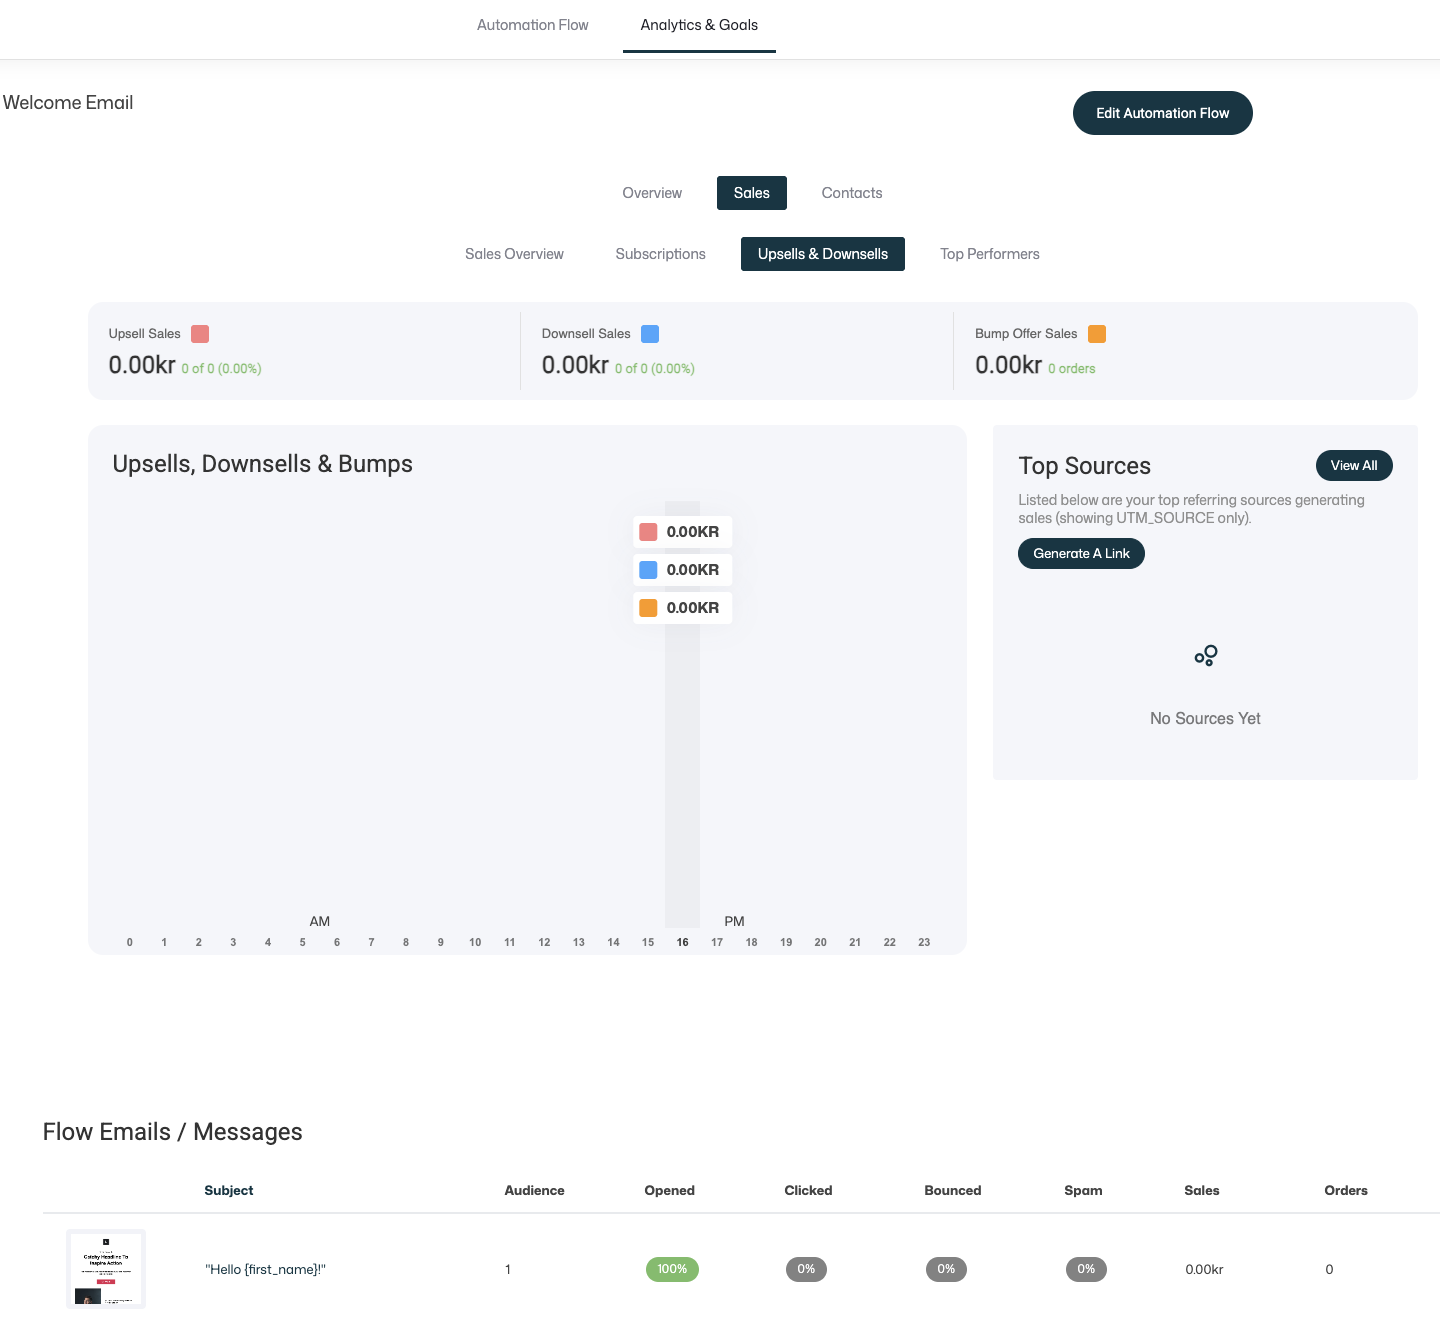Click View All in Top Sources
Image resolution: width=1440 pixels, height=1320 pixels.
coord(1354,465)
